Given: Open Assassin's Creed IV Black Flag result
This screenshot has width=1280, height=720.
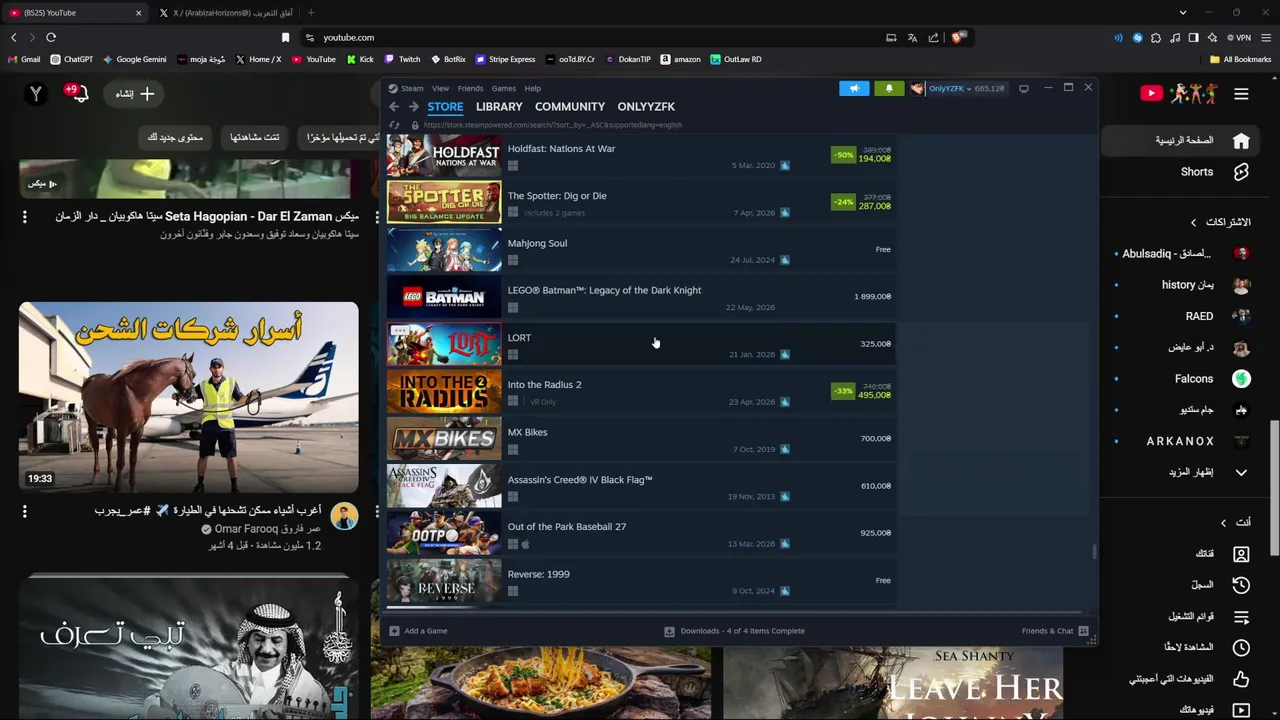Looking at the screenshot, I should 639,486.
